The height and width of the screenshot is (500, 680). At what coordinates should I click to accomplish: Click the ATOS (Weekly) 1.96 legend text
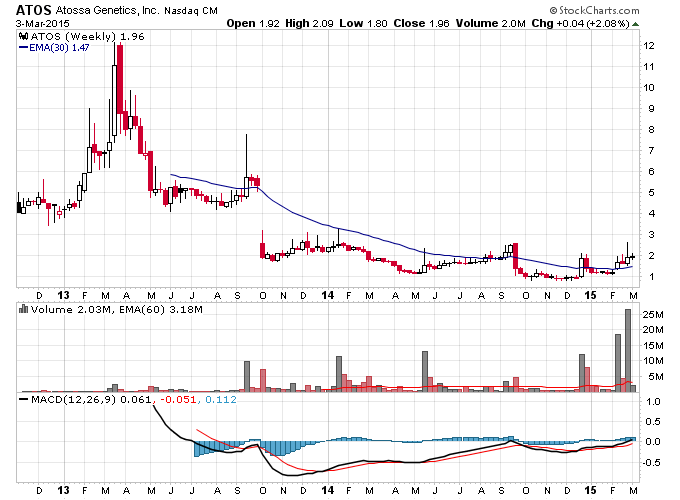click(87, 36)
